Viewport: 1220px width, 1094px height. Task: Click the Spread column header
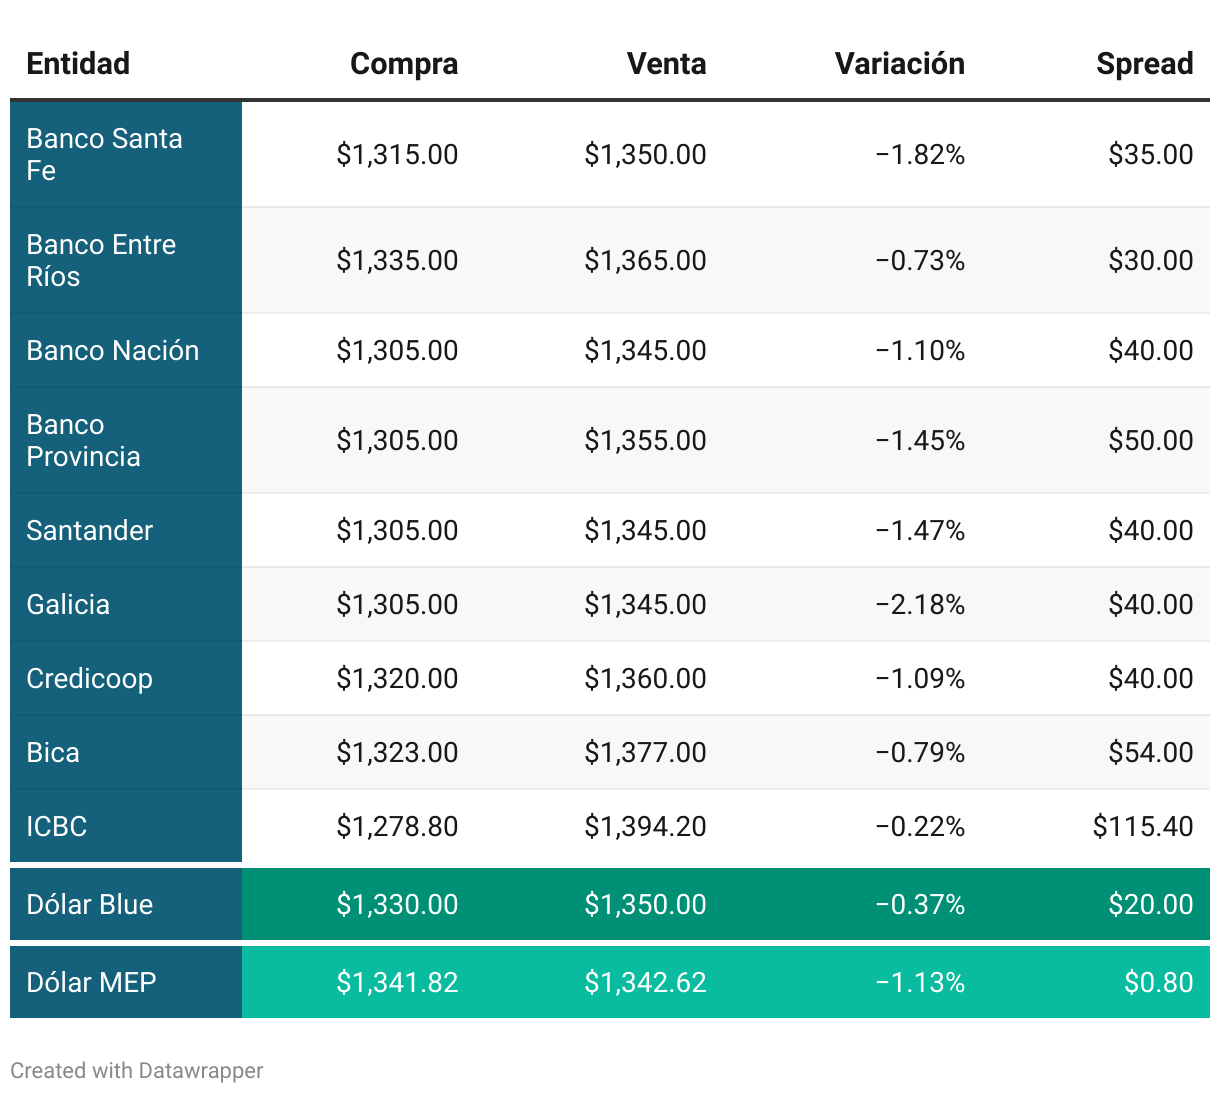(1144, 64)
